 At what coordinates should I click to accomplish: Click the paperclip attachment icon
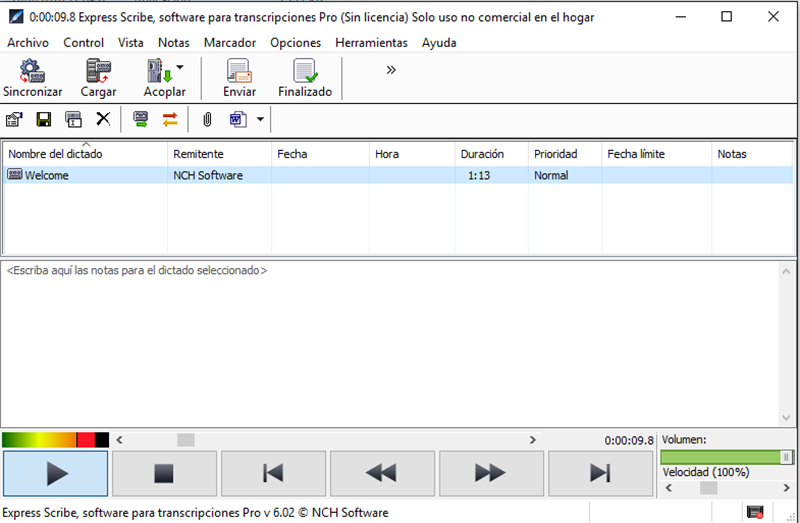tap(207, 119)
